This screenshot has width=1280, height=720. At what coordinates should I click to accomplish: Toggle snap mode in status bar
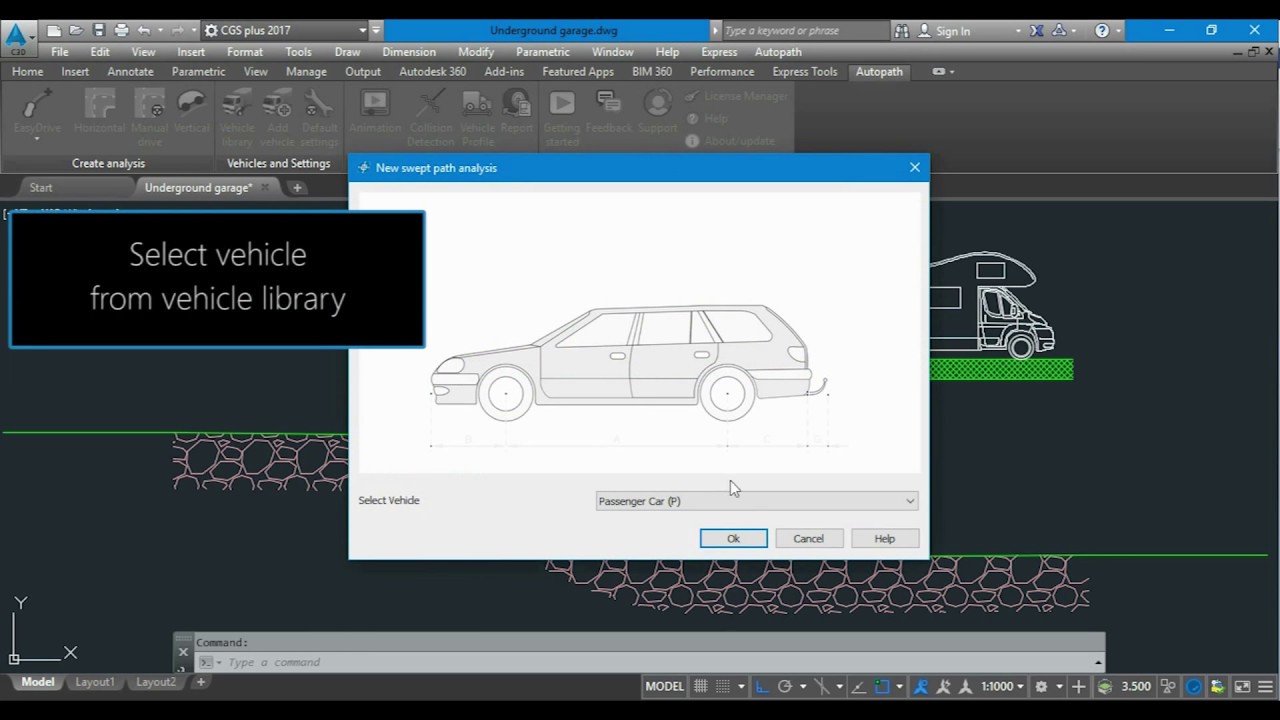723,686
